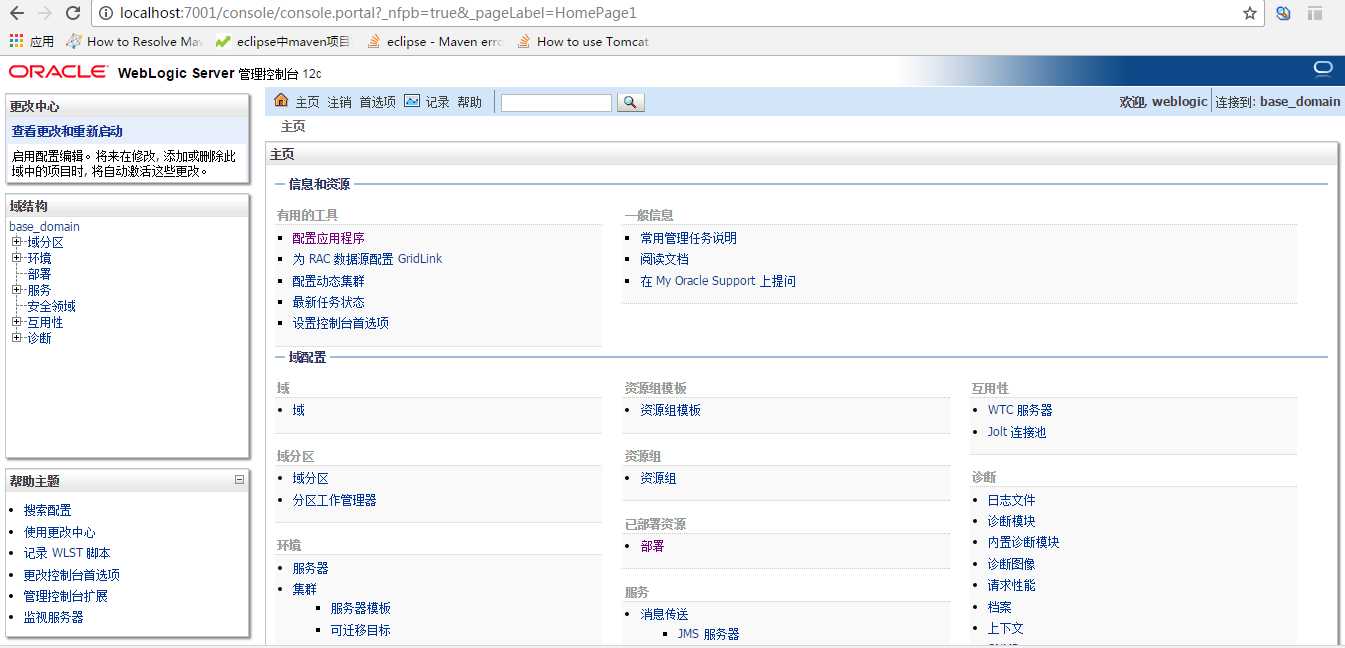
Task: Open 为 RAC 数据源配置 GridLink link
Action: tap(367, 259)
